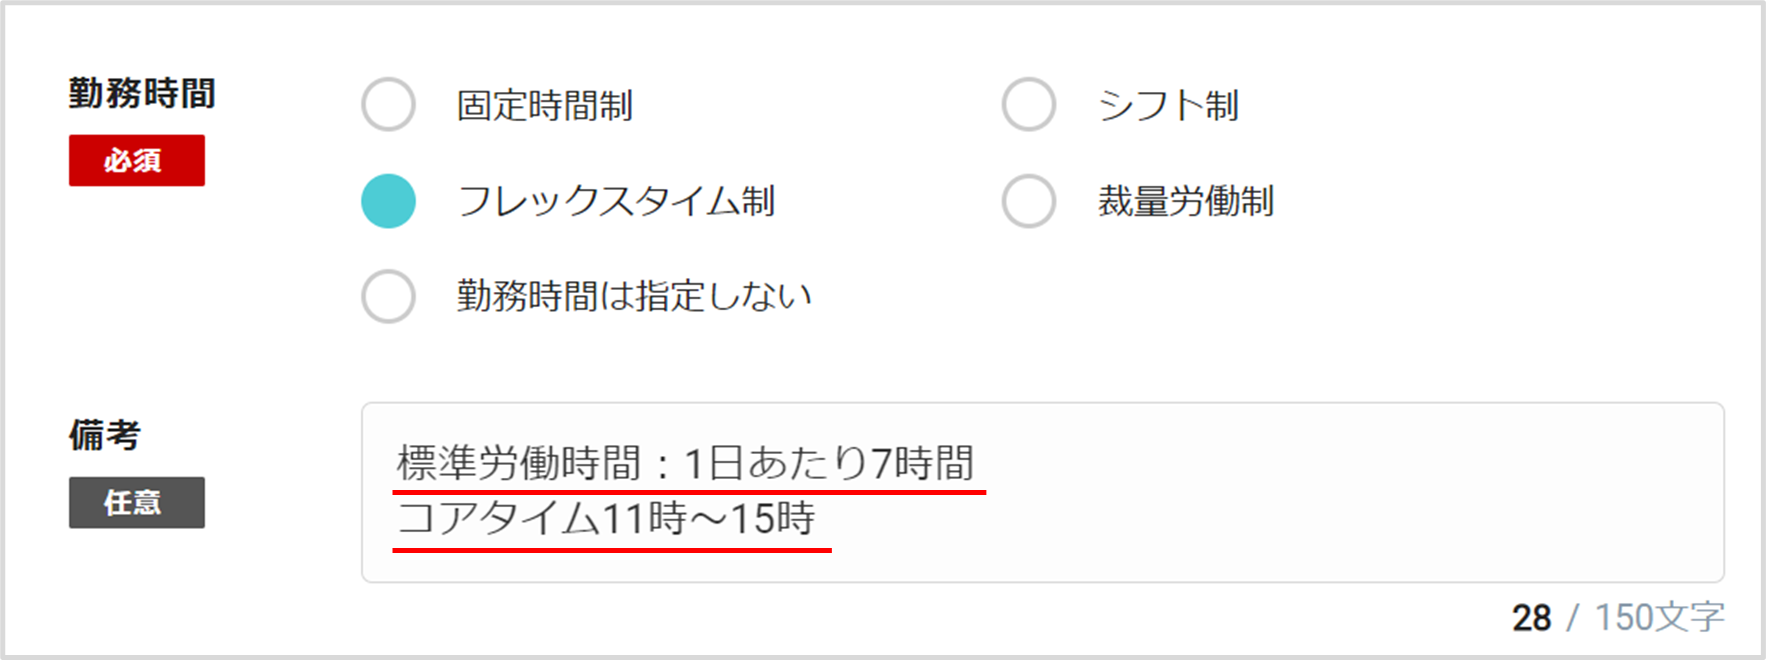Click the 150文字 limit indicator
This screenshot has width=1766, height=660.
pyautogui.click(x=1659, y=618)
